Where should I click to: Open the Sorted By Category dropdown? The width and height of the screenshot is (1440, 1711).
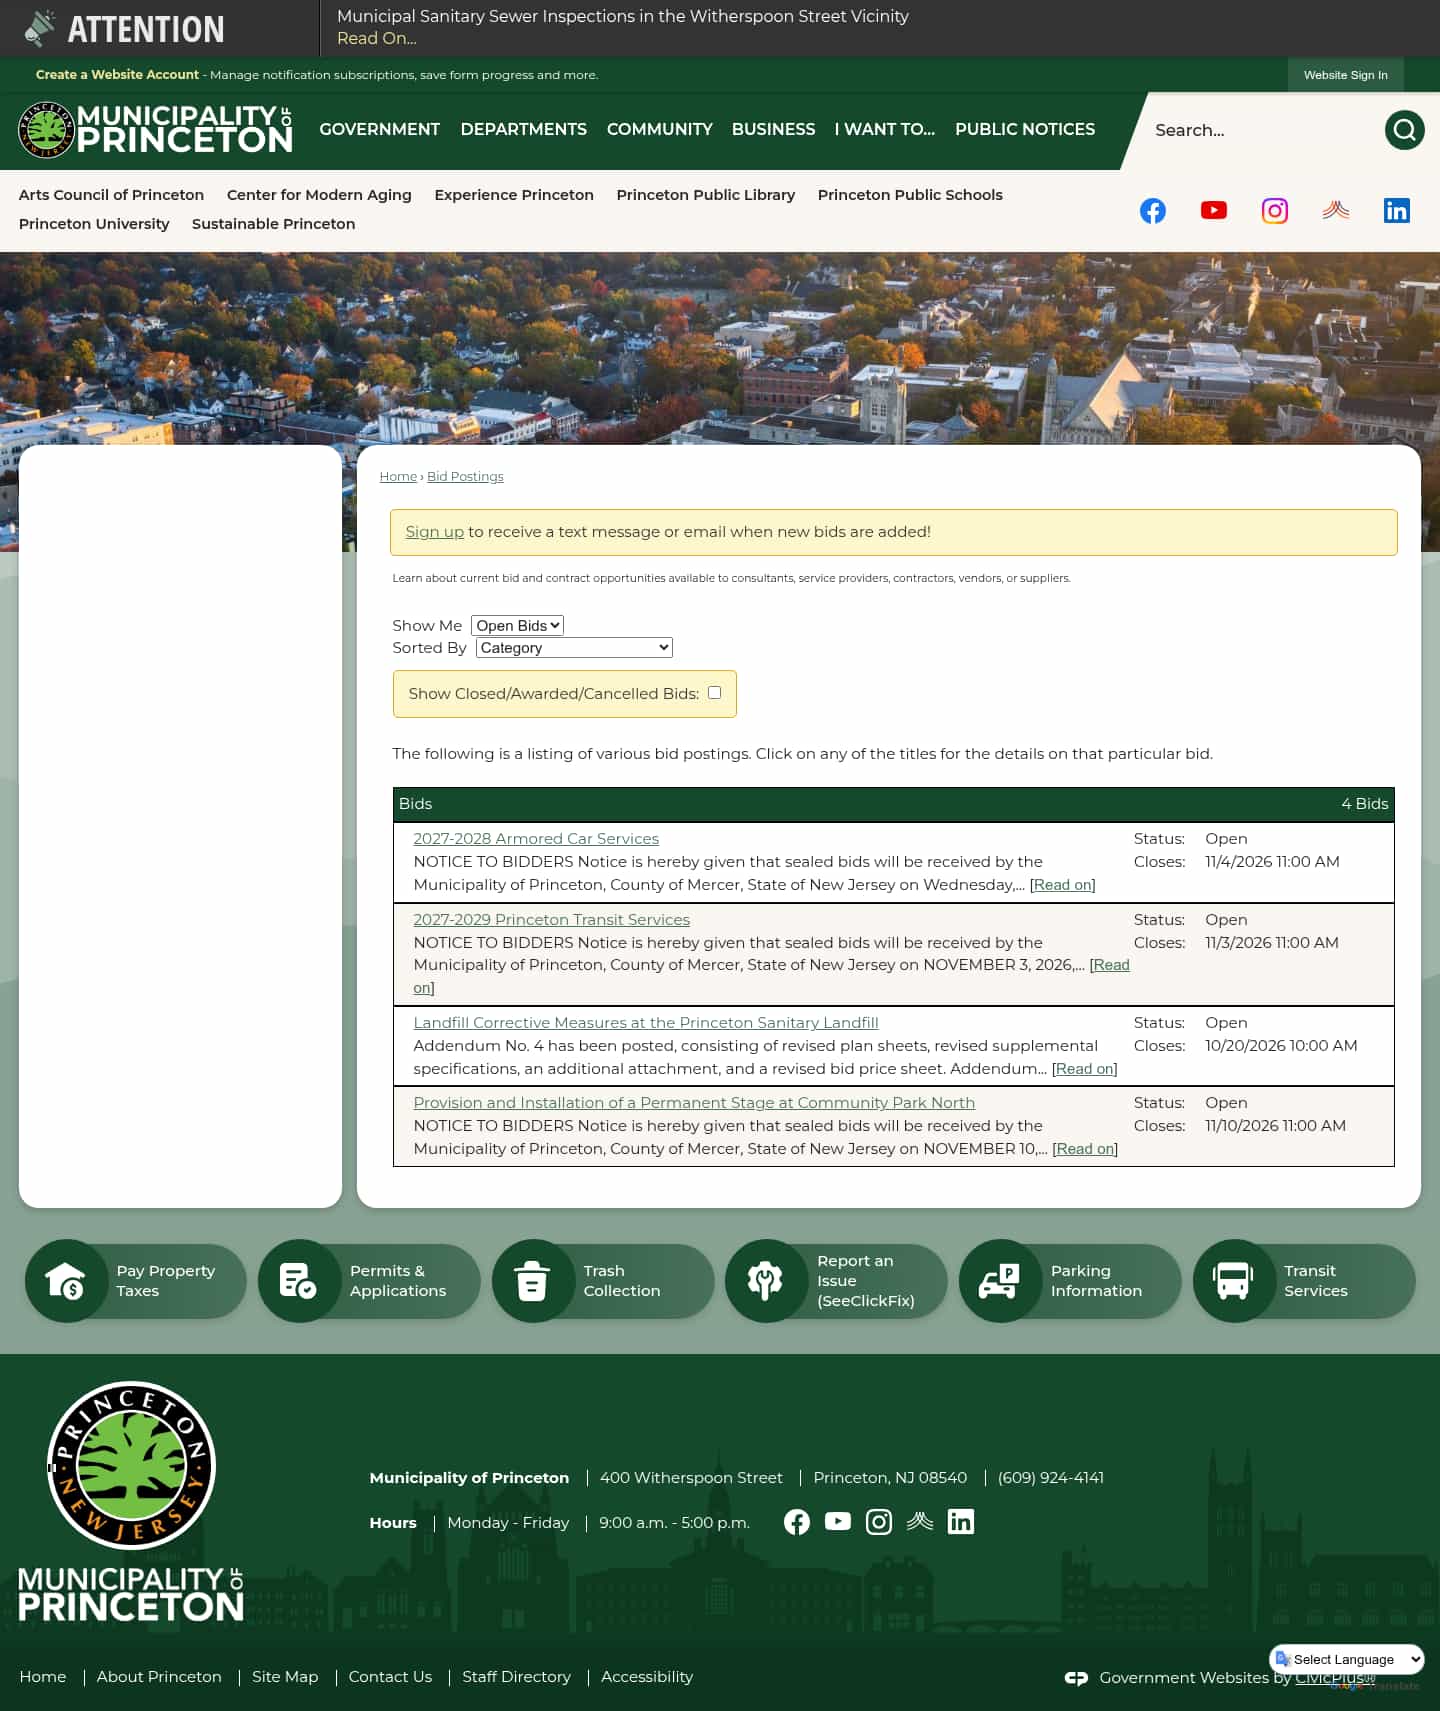574,648
